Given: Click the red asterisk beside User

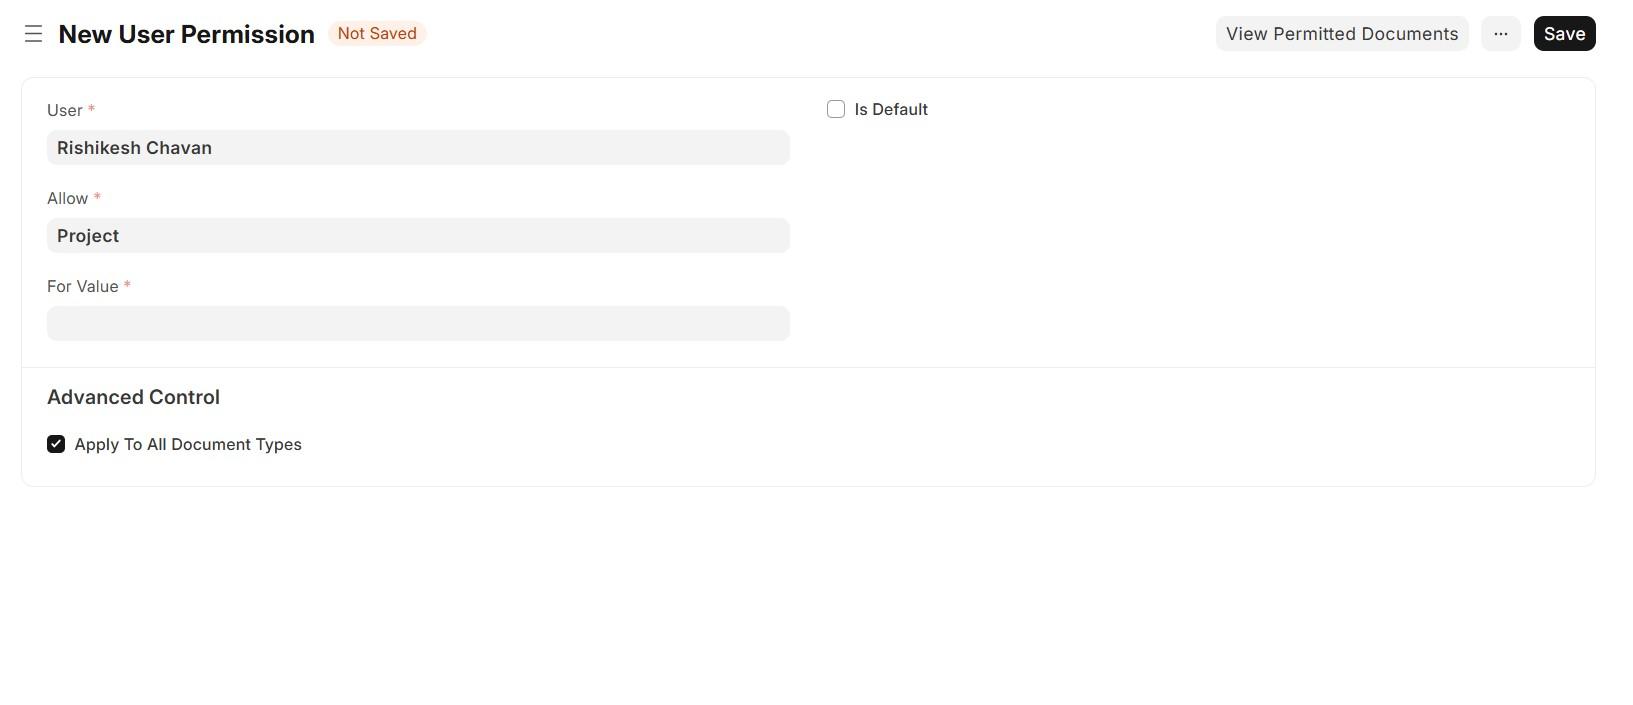Looking at the screenshot, I should [x=92, y=109].
